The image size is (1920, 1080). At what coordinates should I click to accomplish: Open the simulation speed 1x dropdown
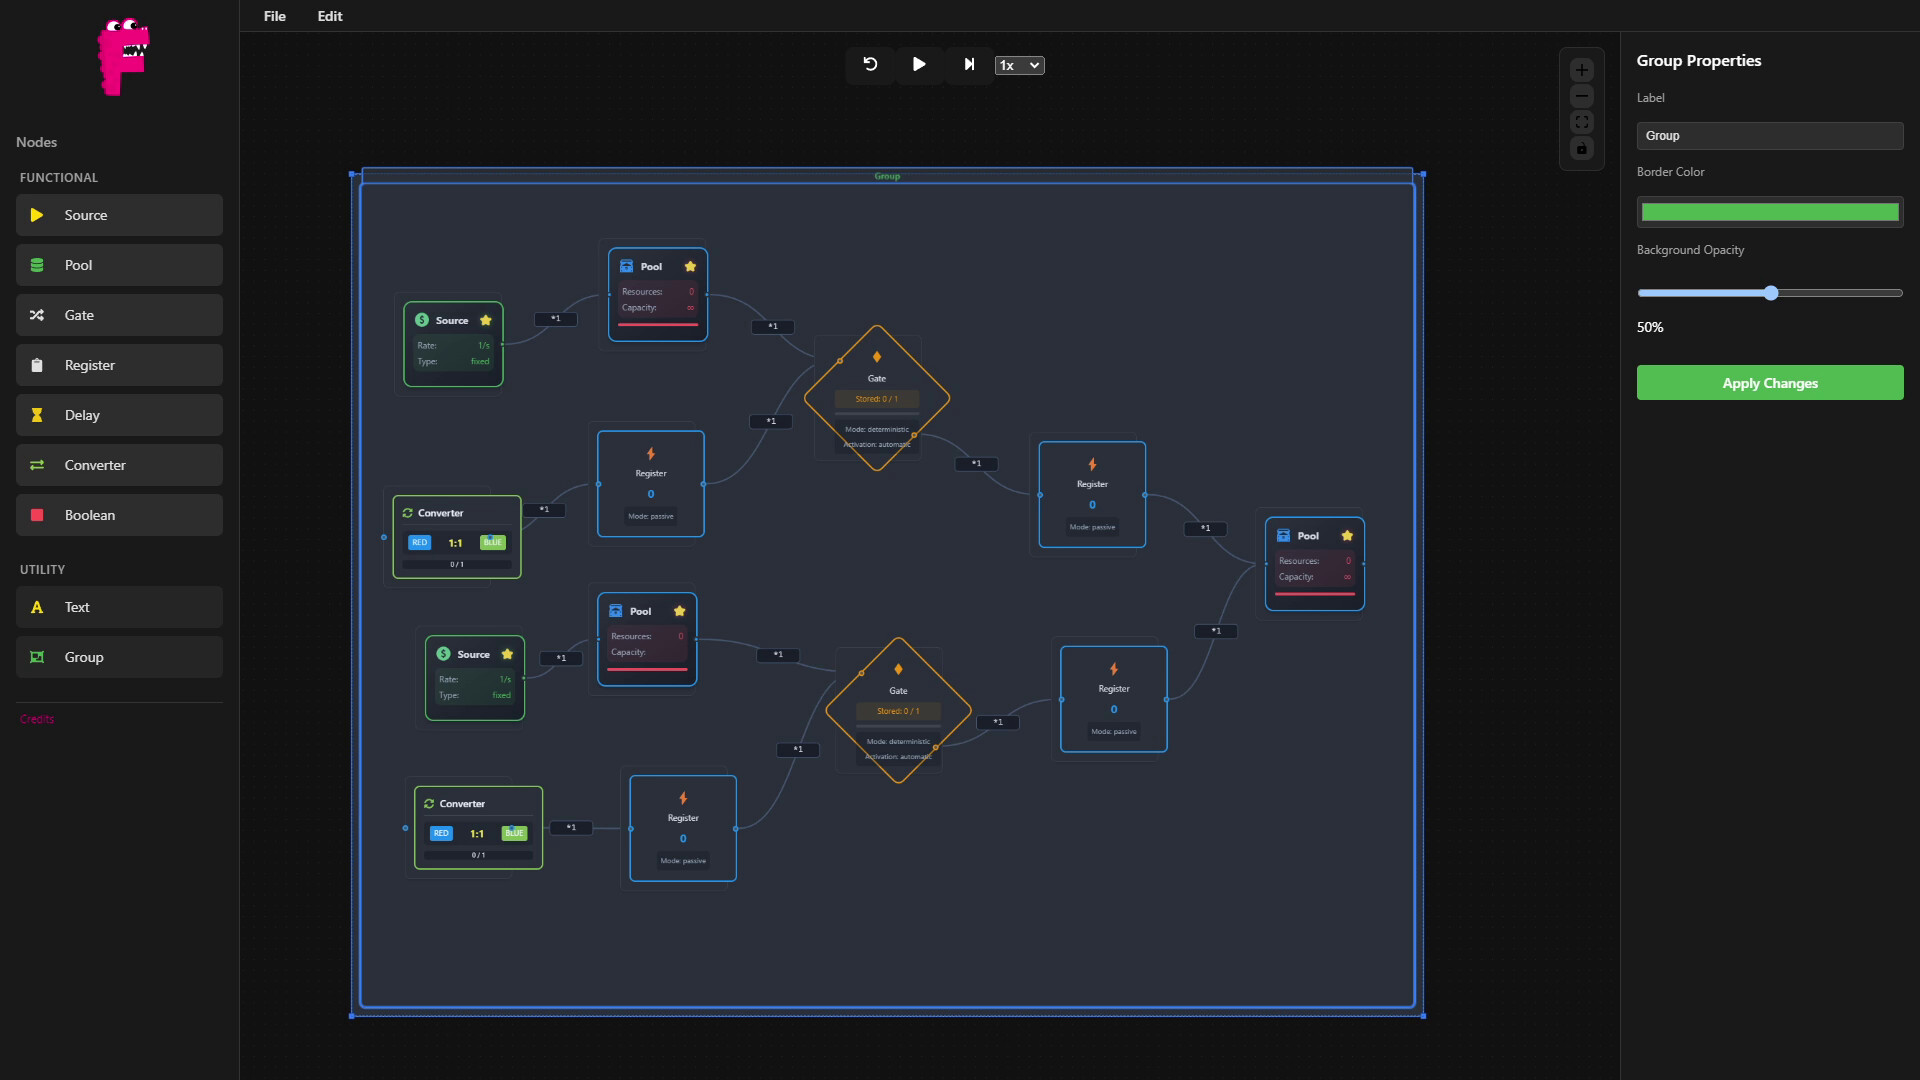click(x=1018, y=65)
